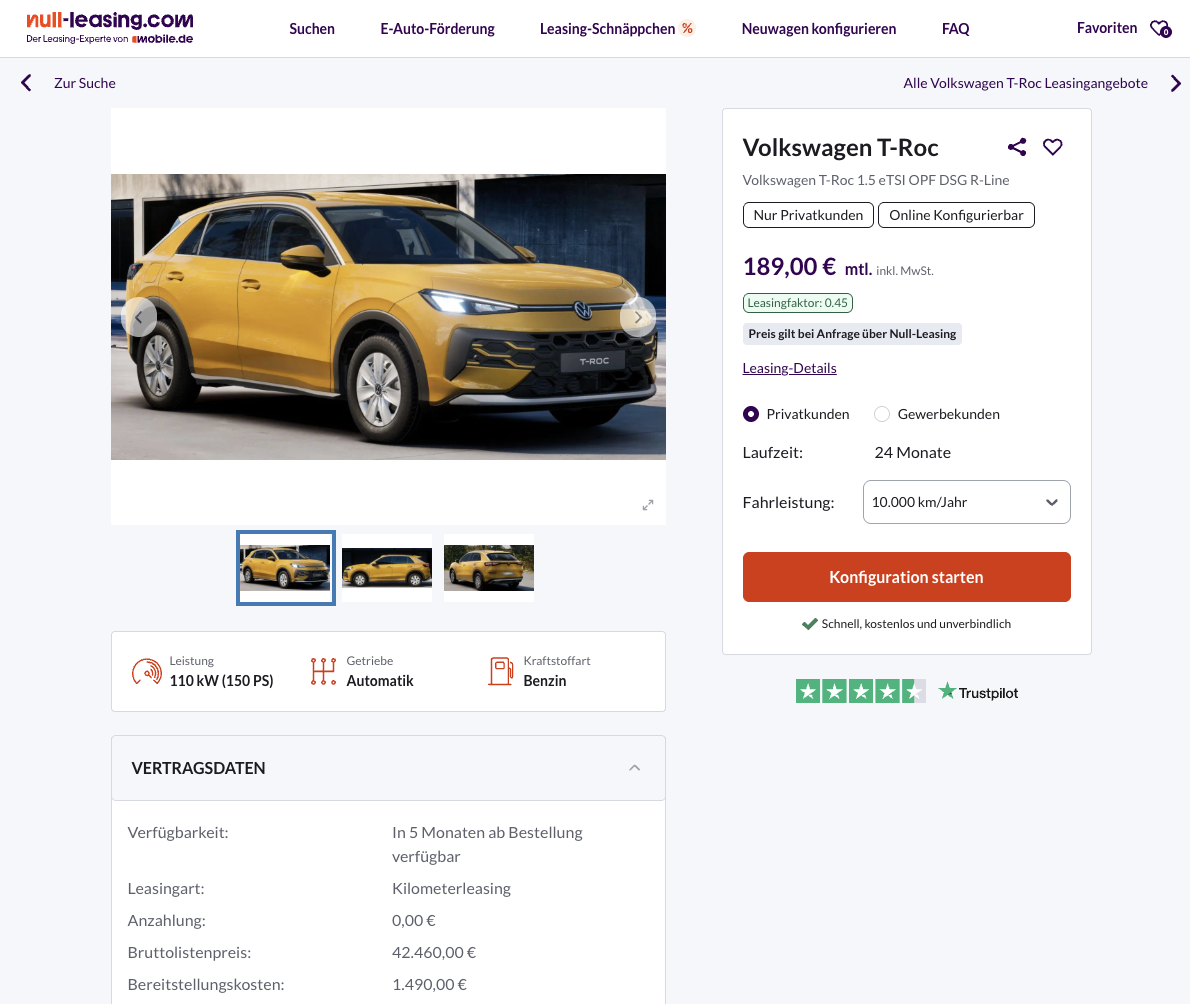Open the Favoriten heart icon in header

click(1159, 29)
